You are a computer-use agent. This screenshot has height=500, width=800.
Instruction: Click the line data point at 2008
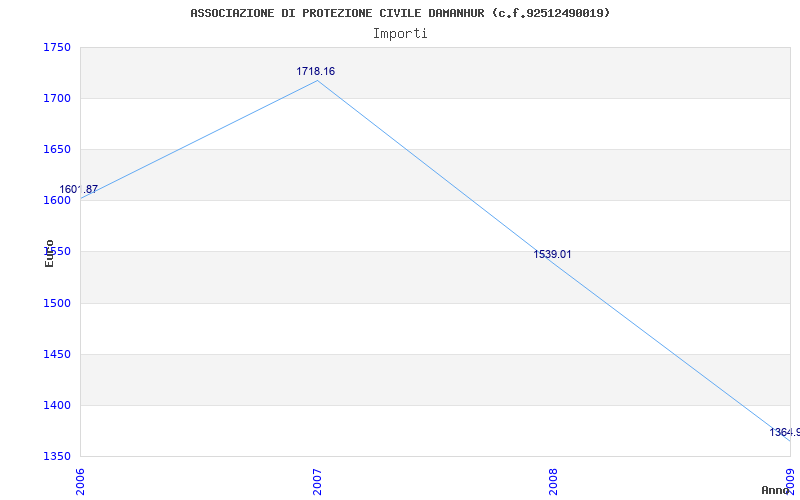(x=554, y=263)
